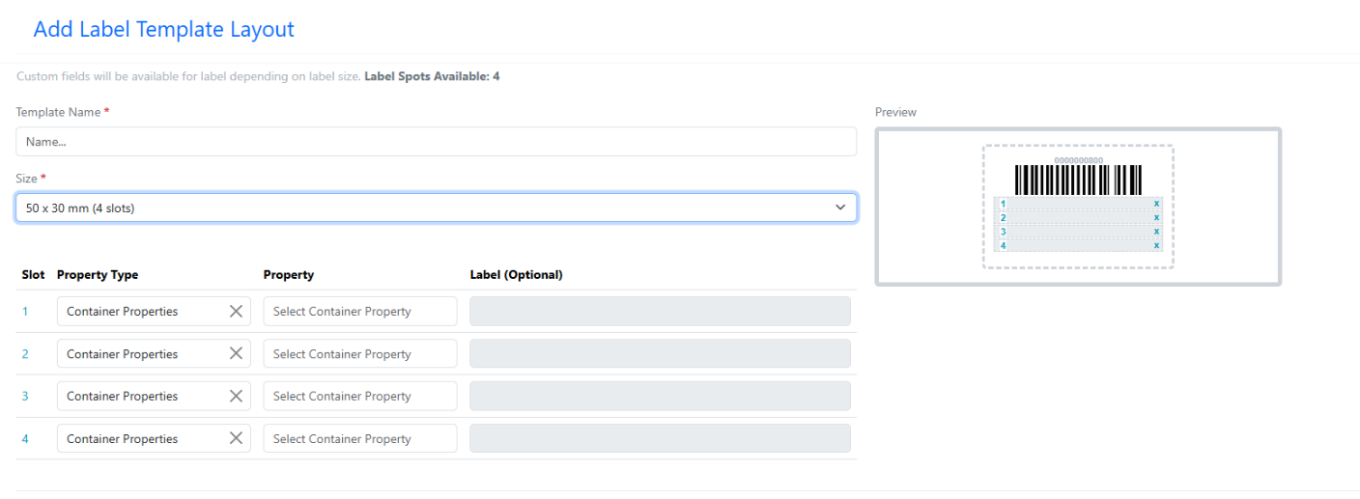Click the 'Property' column header
The height and width of the screenshot is (499, 1360).
tap(289, 275)
